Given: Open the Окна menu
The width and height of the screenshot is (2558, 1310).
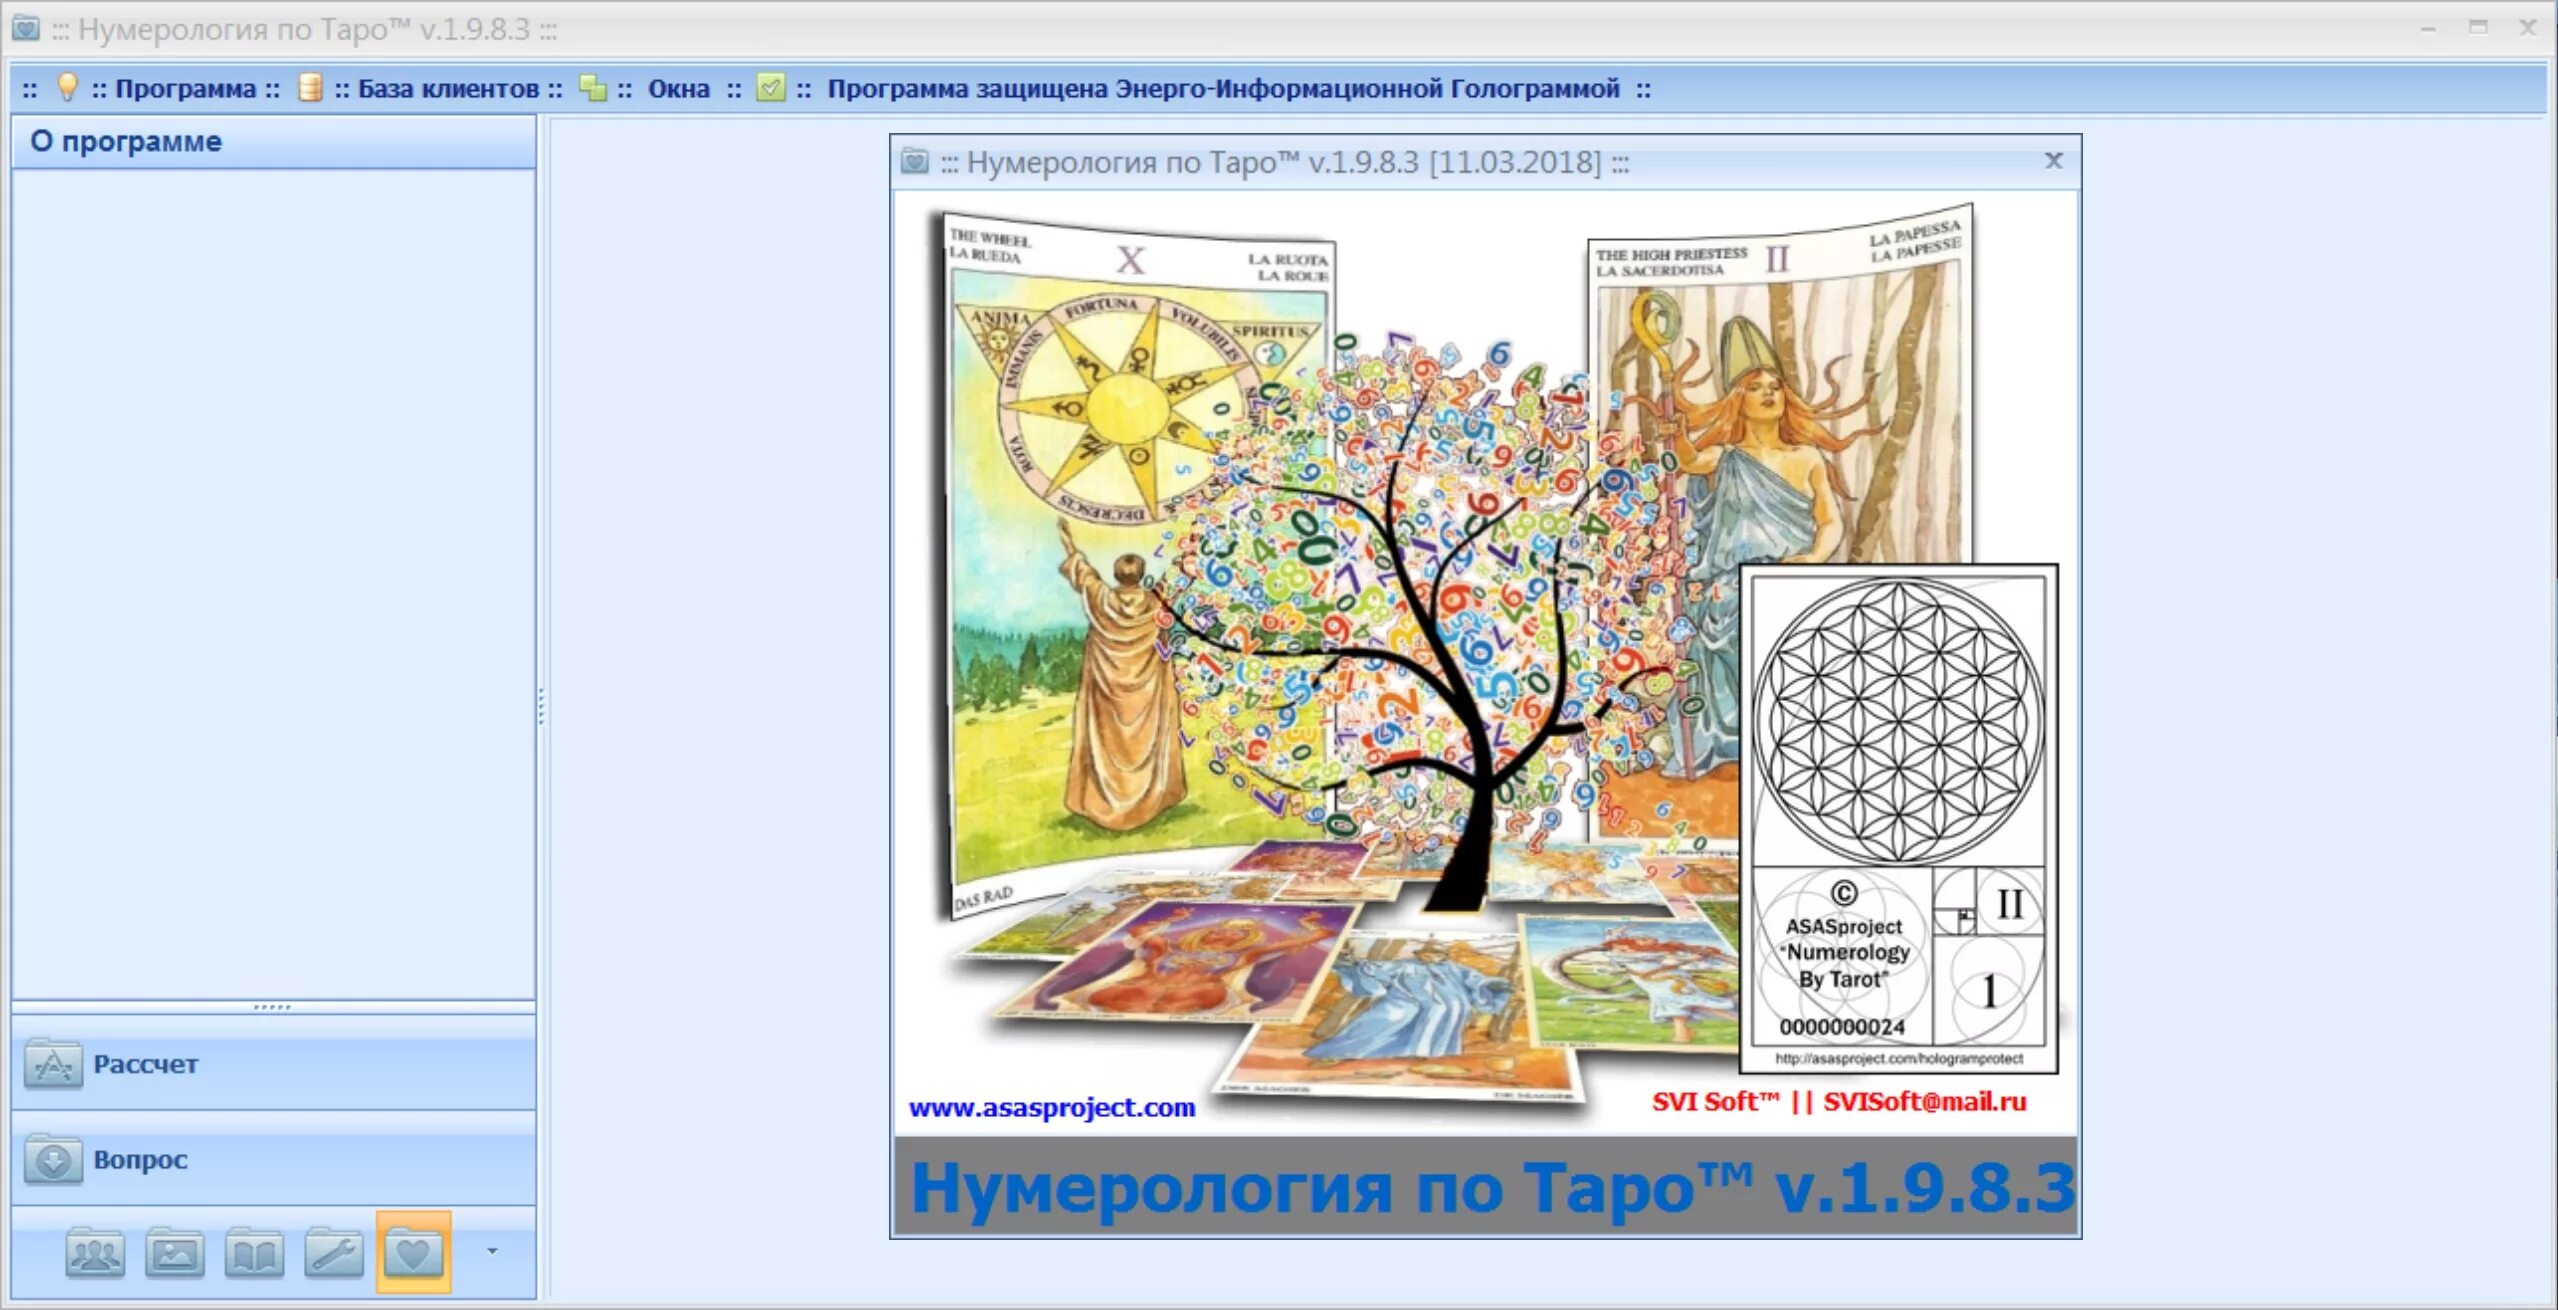Looking at the screenshot, I should point(679,89).
